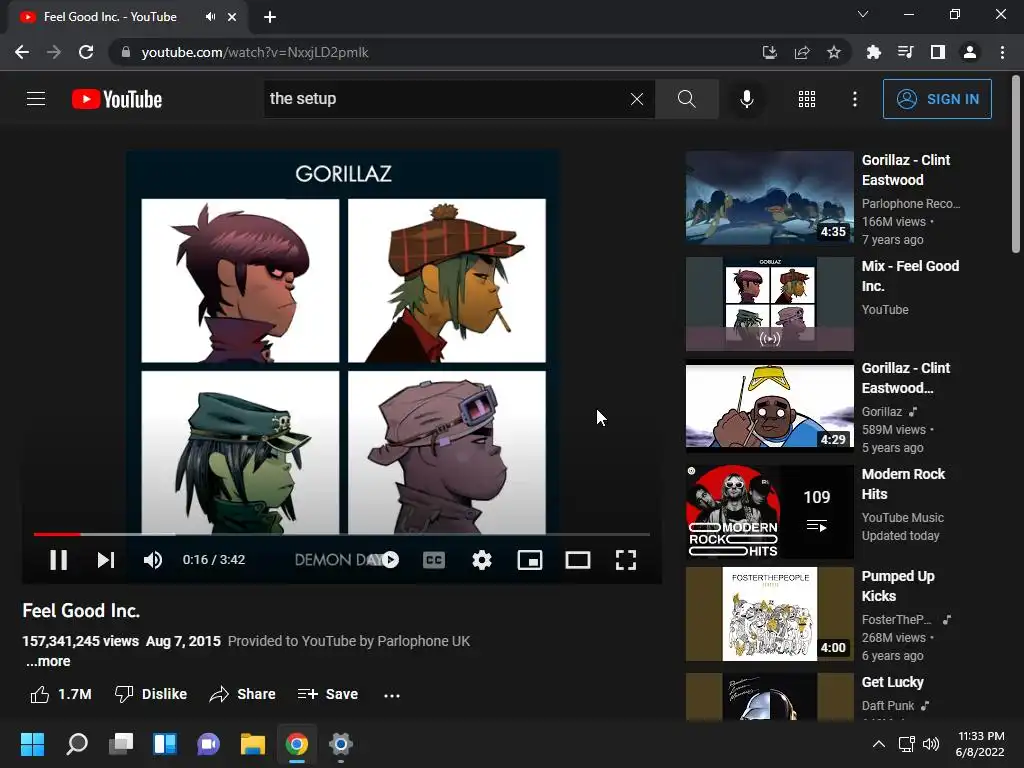The width and height of the screenshot is (1024, 768).
Task: Start voice search with microphone
Action: [746, 99]
